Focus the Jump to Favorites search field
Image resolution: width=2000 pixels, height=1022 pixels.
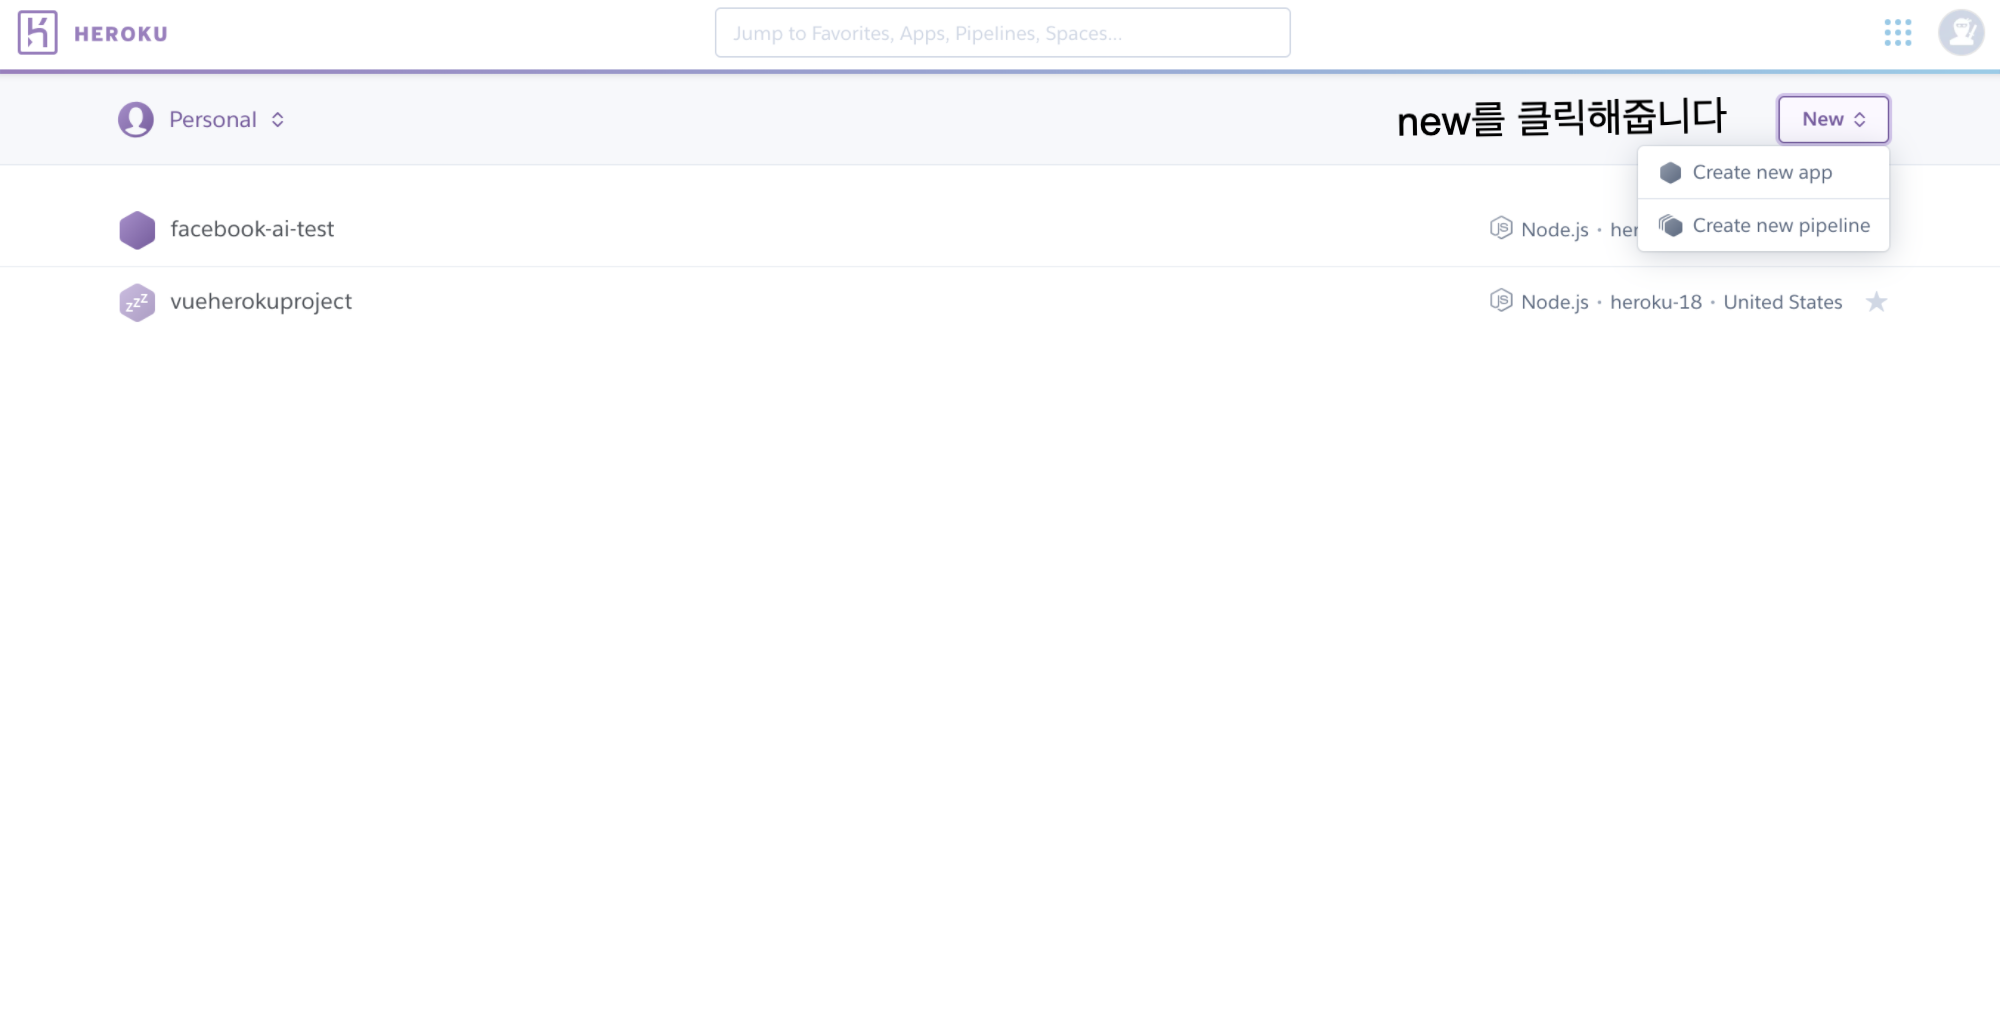(1002, 33)
